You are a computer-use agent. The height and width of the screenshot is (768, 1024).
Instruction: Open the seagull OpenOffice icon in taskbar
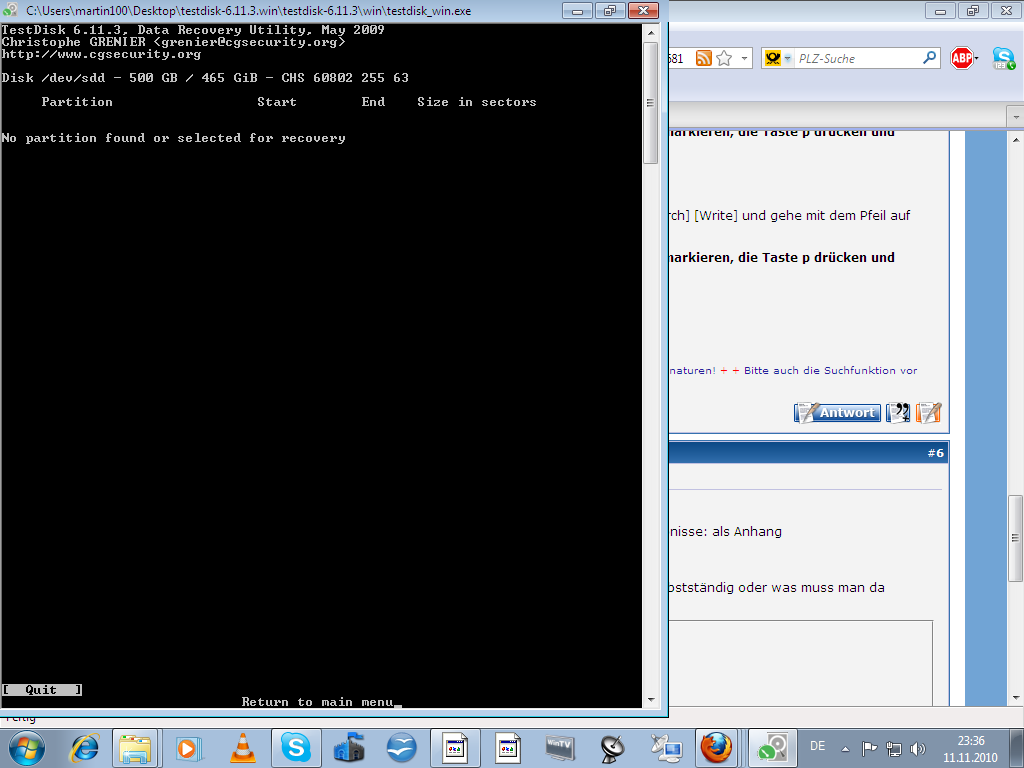point(401,748)
